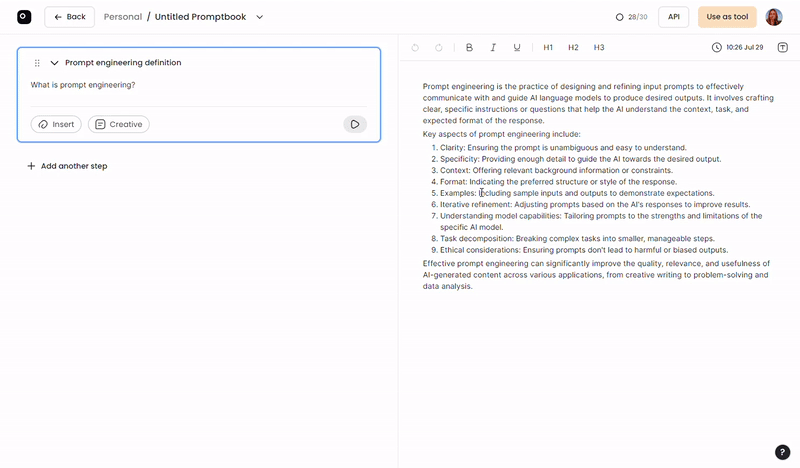Click the line 'Key aspects of prompt engineering include:'
This screenshot has width=800, height=468.
(x=502, y=134)
